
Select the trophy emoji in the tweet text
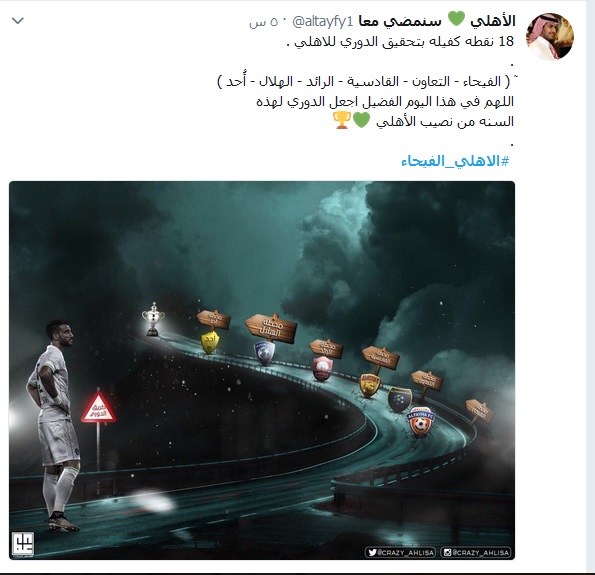pyautogui.click(x=342, y=120)
